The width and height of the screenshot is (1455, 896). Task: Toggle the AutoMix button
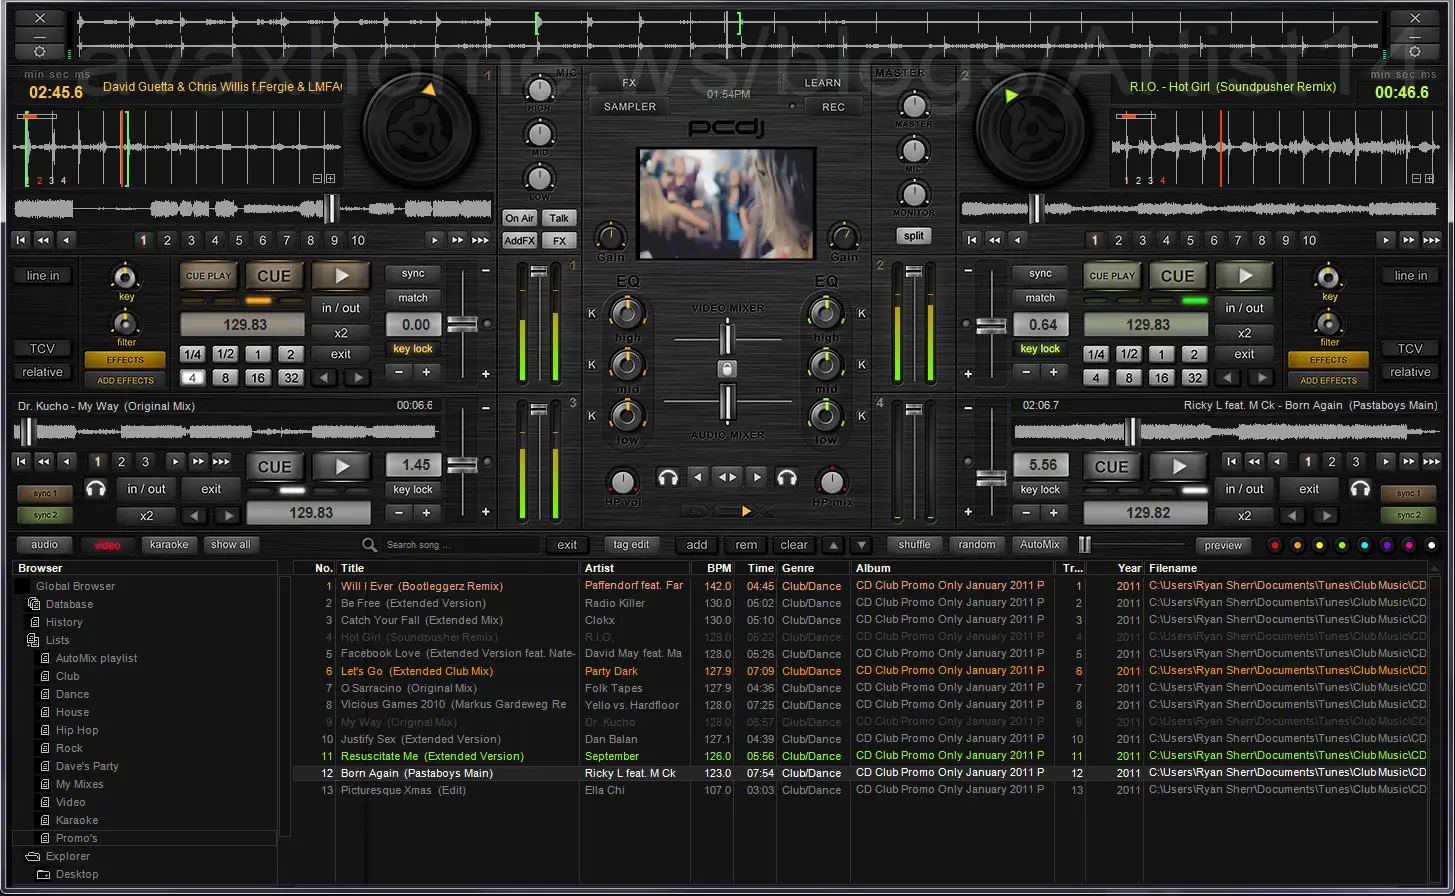1039,545
